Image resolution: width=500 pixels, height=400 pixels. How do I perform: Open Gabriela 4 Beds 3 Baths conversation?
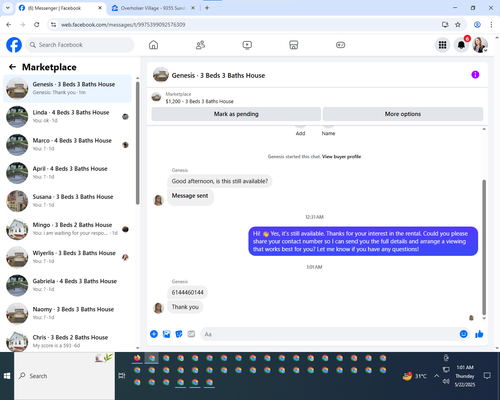point(67,285)
